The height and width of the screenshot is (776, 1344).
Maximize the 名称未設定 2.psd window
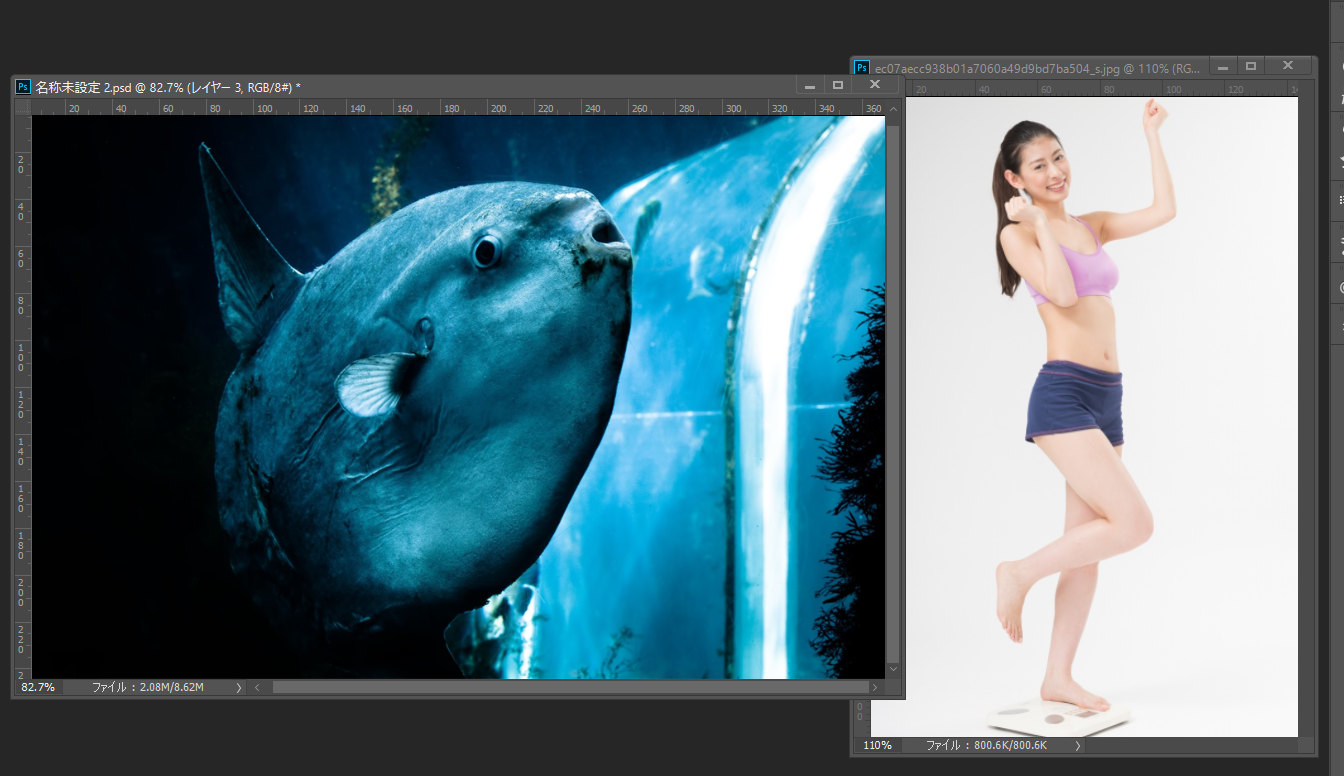(x=838, y=86)
